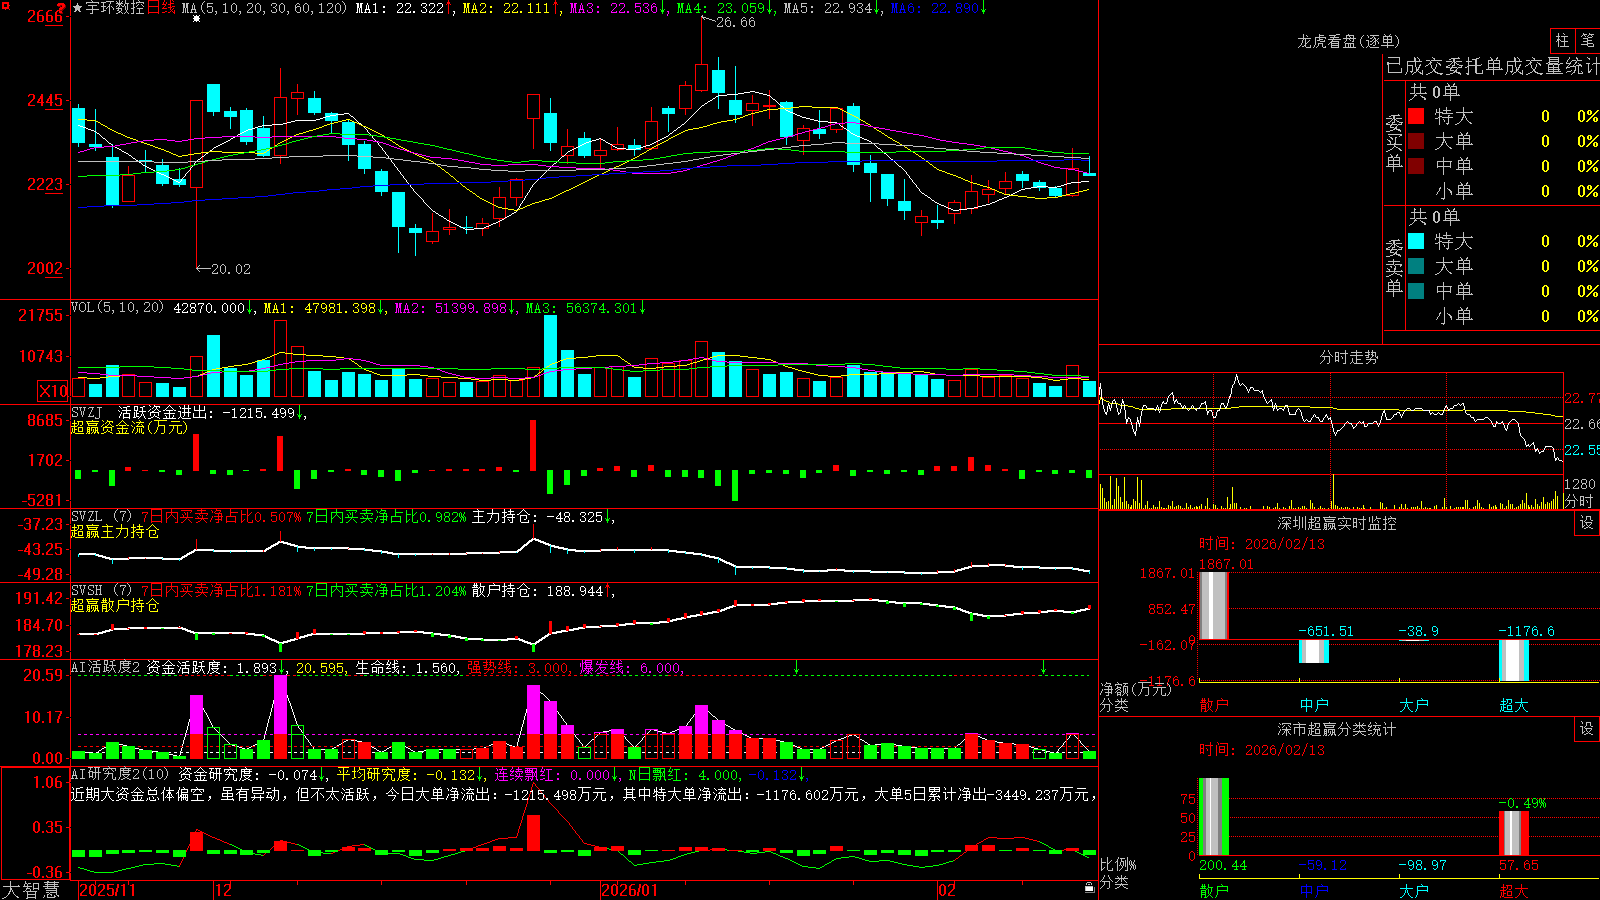This screenshot has height=900, width=1600.
Task: Click the star icon before 宇环数控
Action: [x=78, y=8]
